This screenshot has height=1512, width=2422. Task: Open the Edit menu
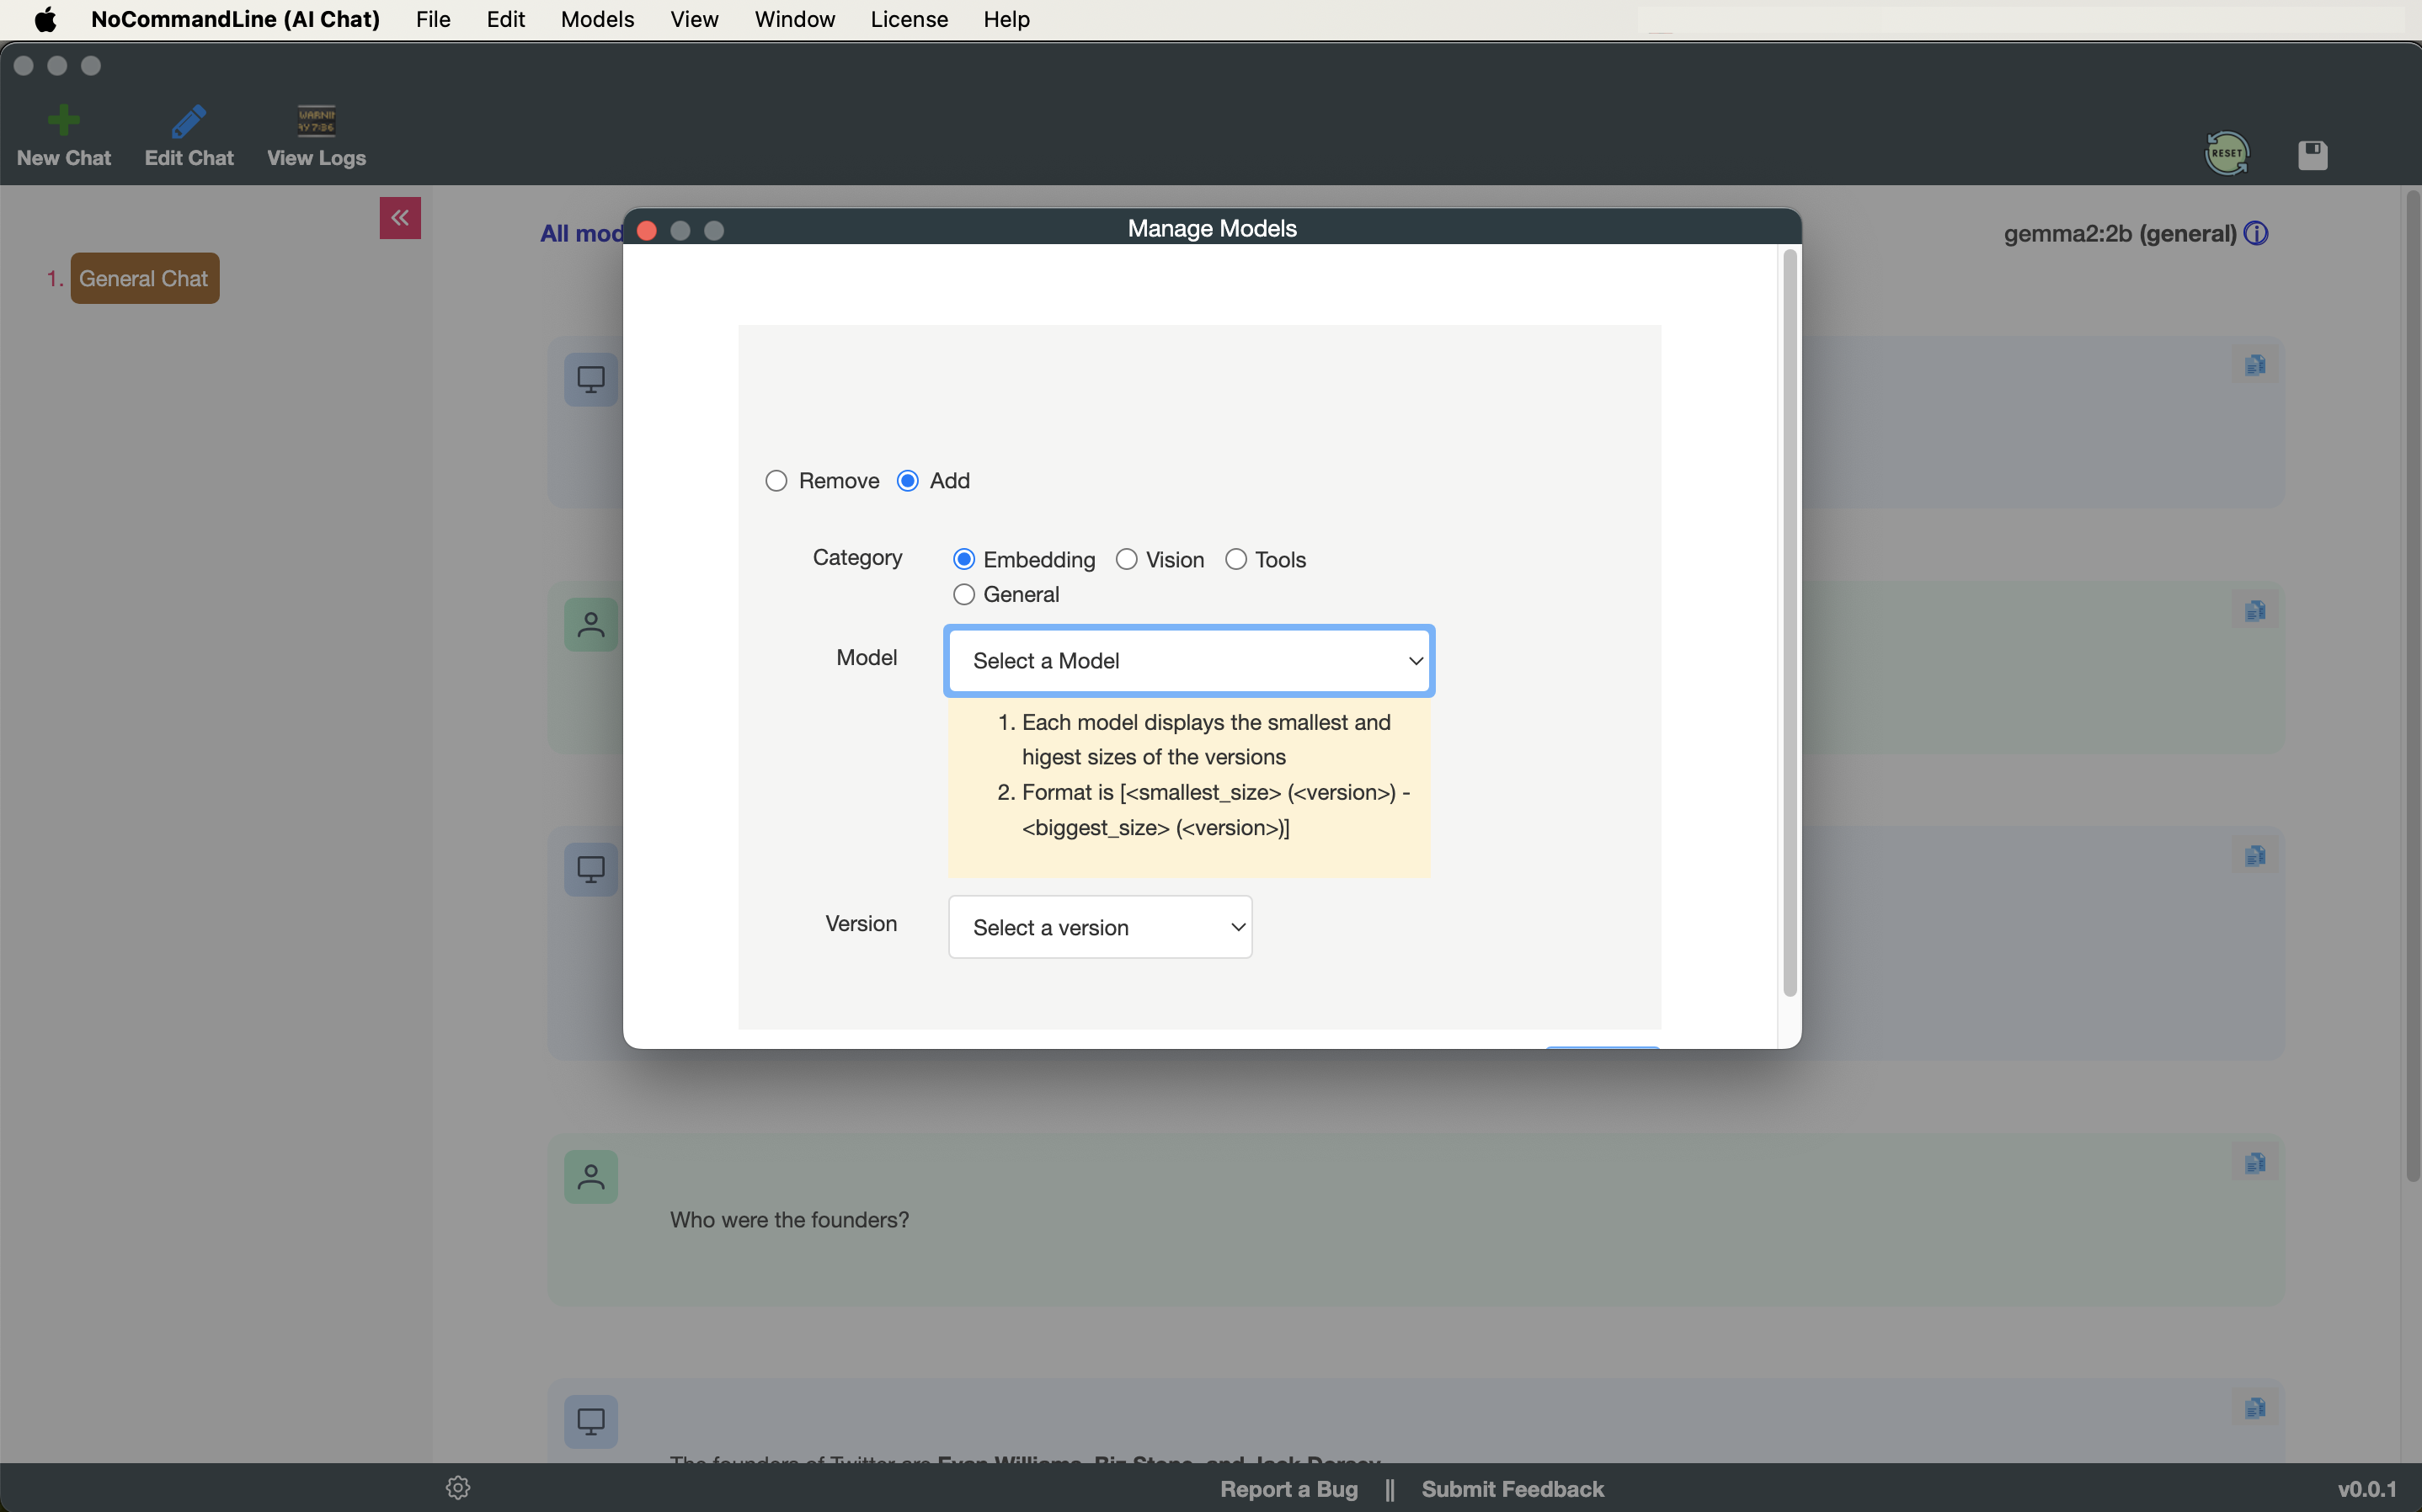click(505, 19)
